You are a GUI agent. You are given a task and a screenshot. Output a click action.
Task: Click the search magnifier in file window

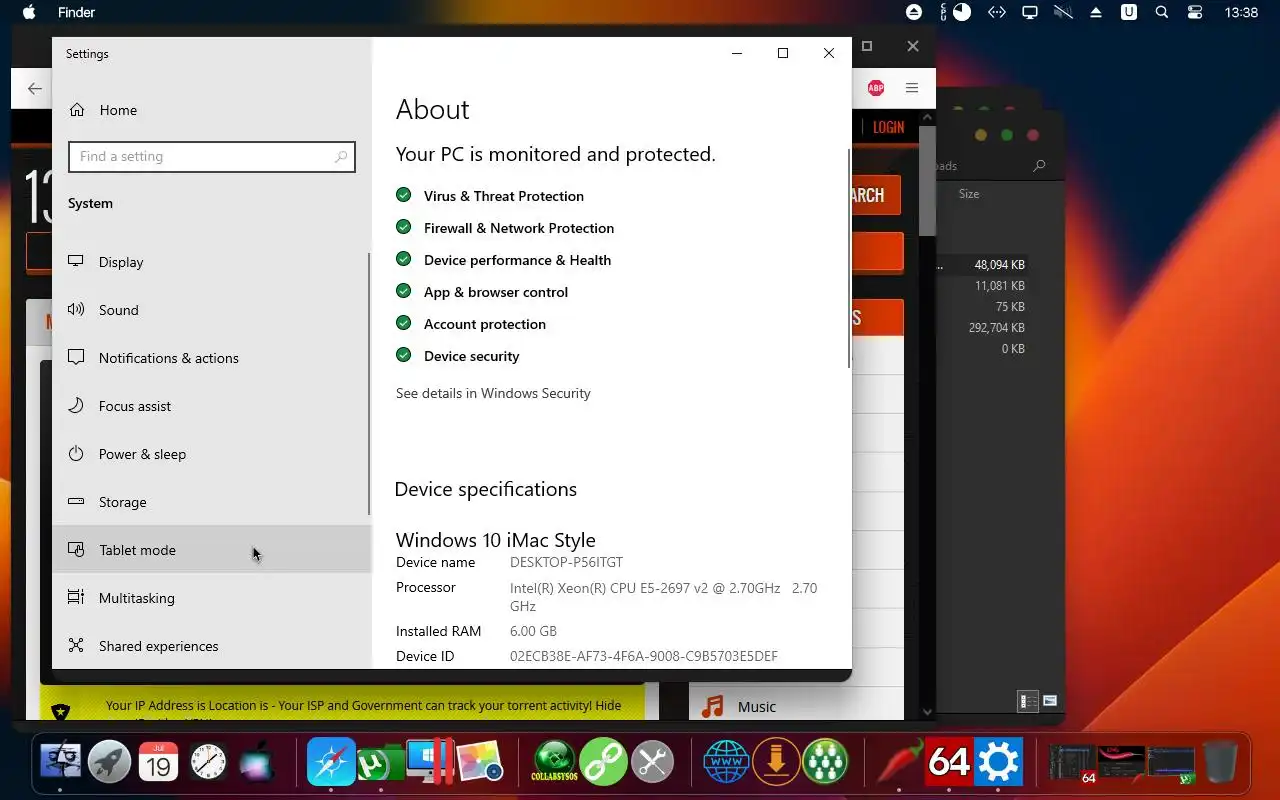click(1040, 166)
